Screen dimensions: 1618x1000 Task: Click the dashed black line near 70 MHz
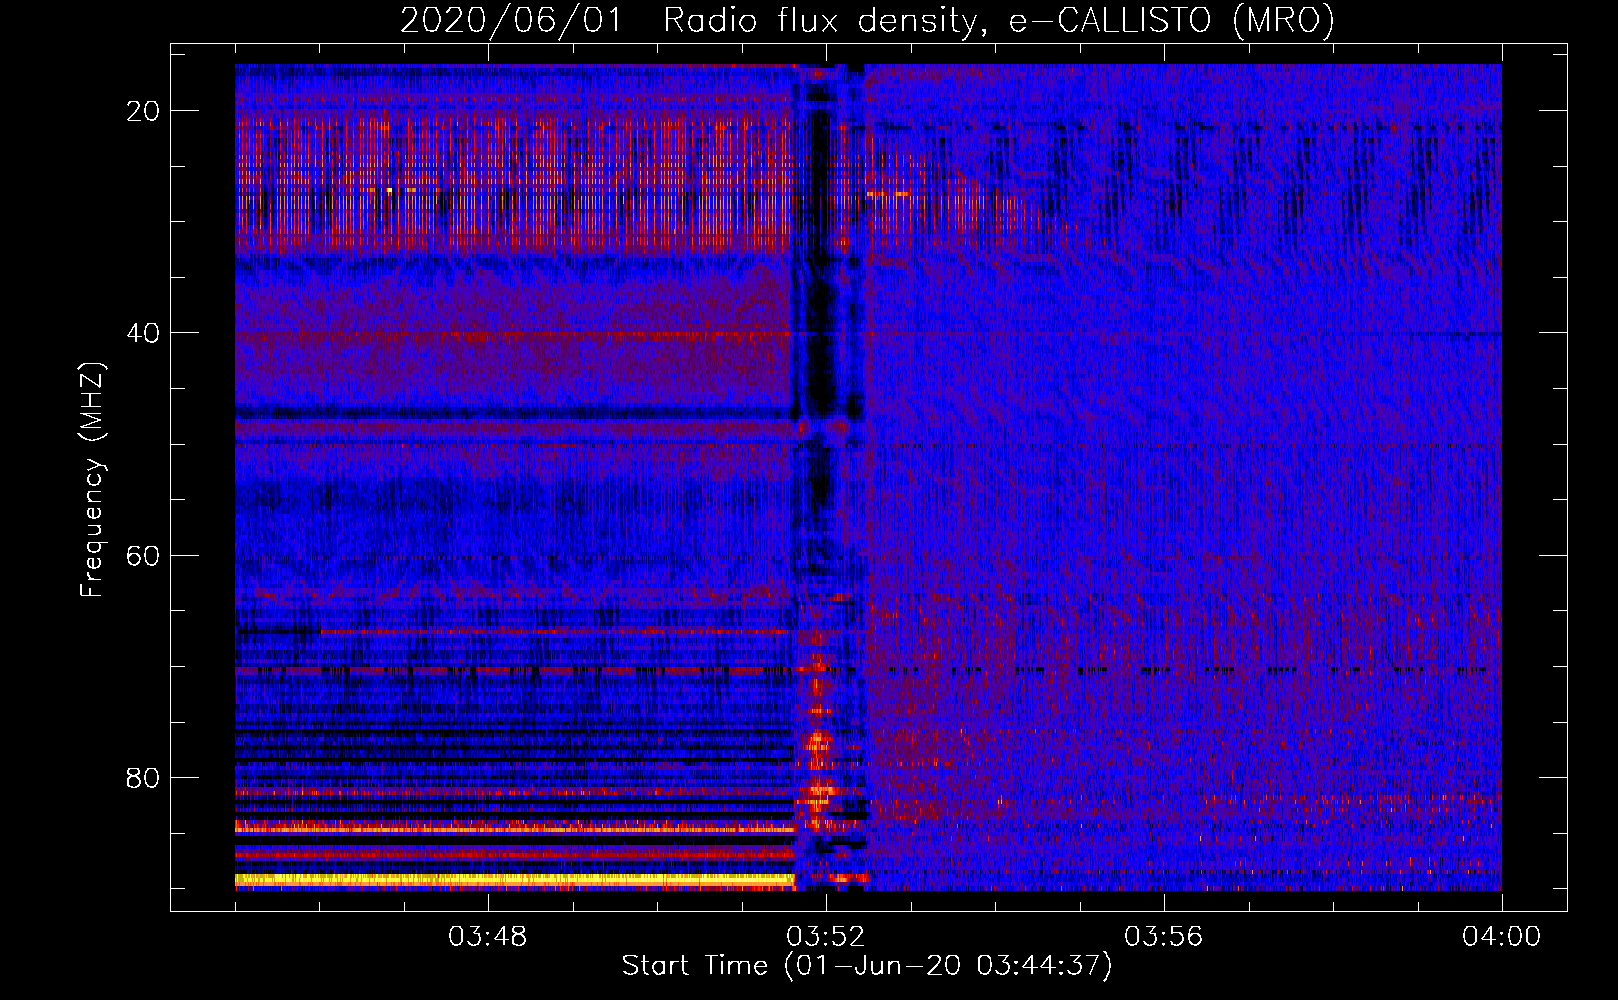(x=1200, y=669)
